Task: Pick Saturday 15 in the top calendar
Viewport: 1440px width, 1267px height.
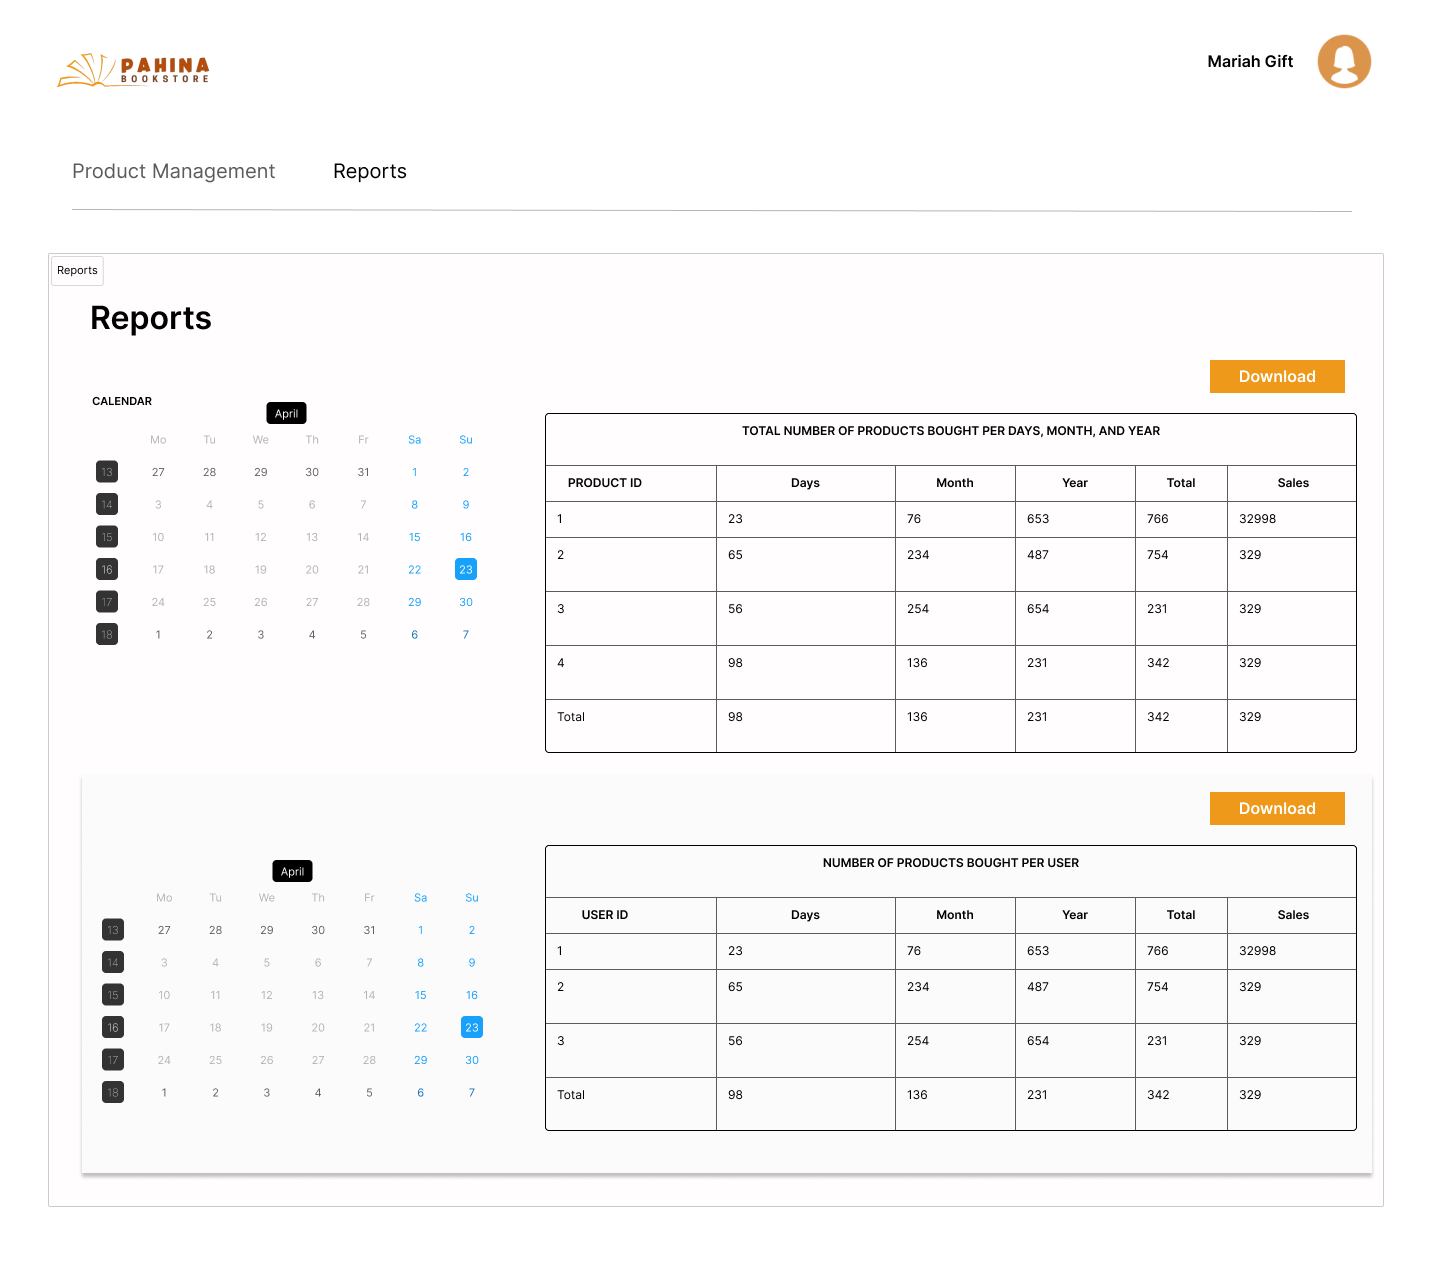Action: [415, 537]
